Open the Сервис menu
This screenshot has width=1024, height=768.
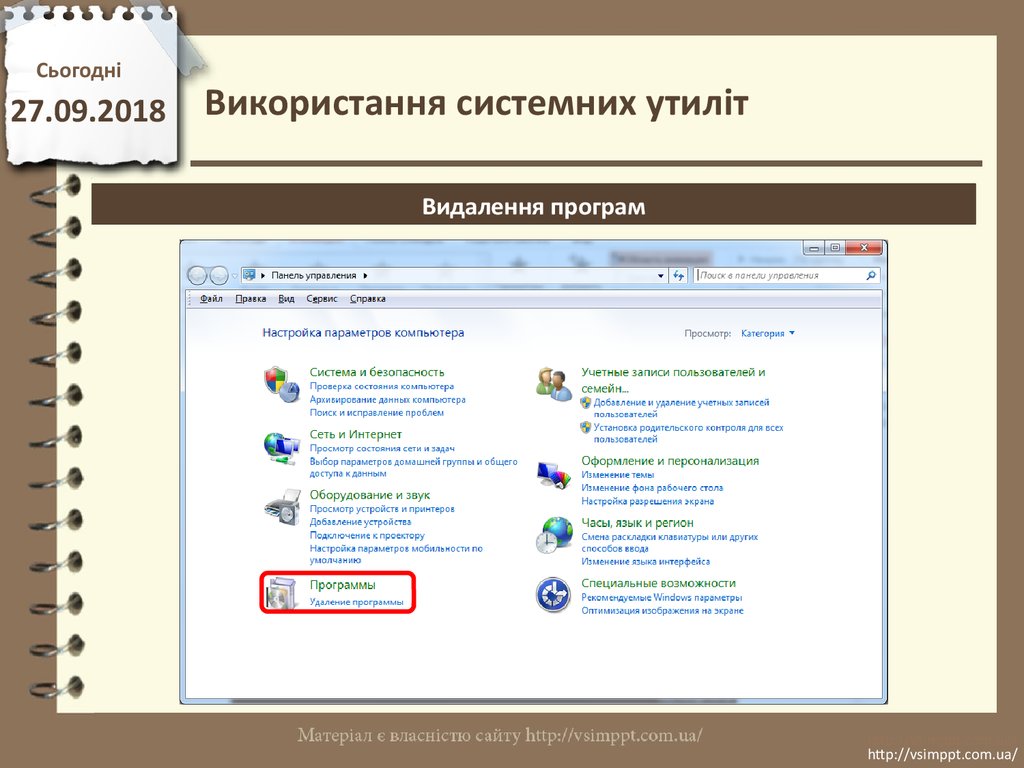point(322,299)
